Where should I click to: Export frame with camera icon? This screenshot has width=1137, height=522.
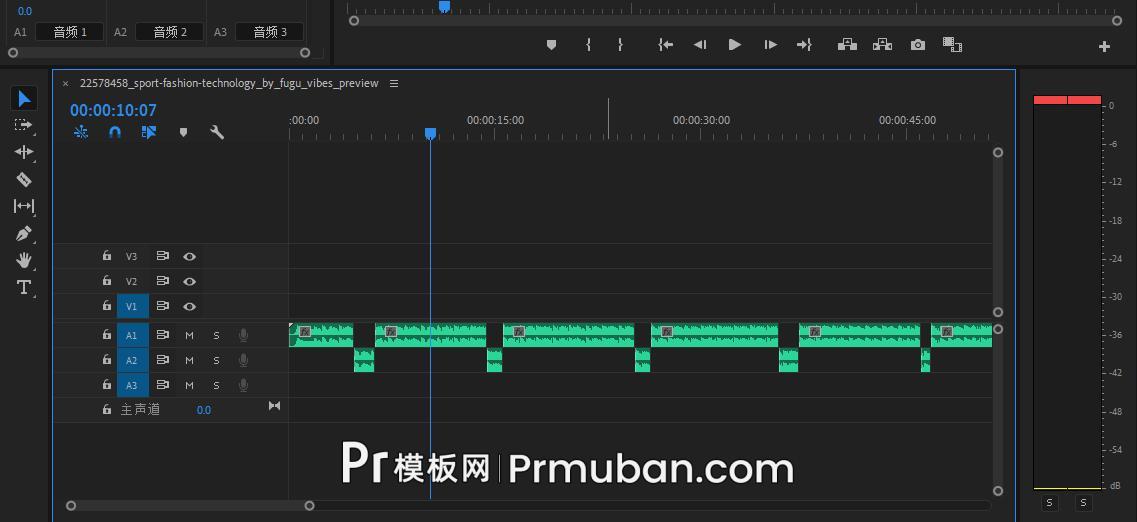[x=918, y=45]
